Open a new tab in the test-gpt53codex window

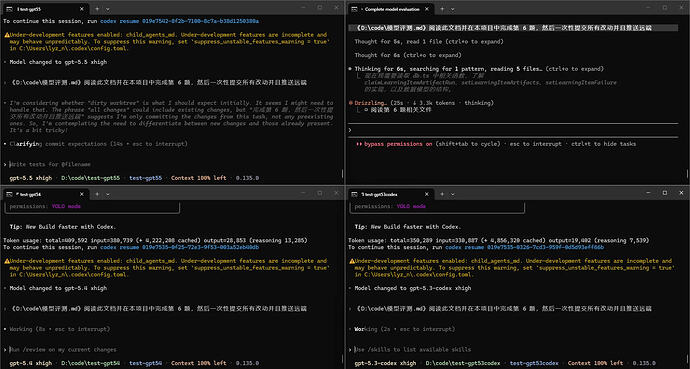pyautogui.click(x=442, y=194)
